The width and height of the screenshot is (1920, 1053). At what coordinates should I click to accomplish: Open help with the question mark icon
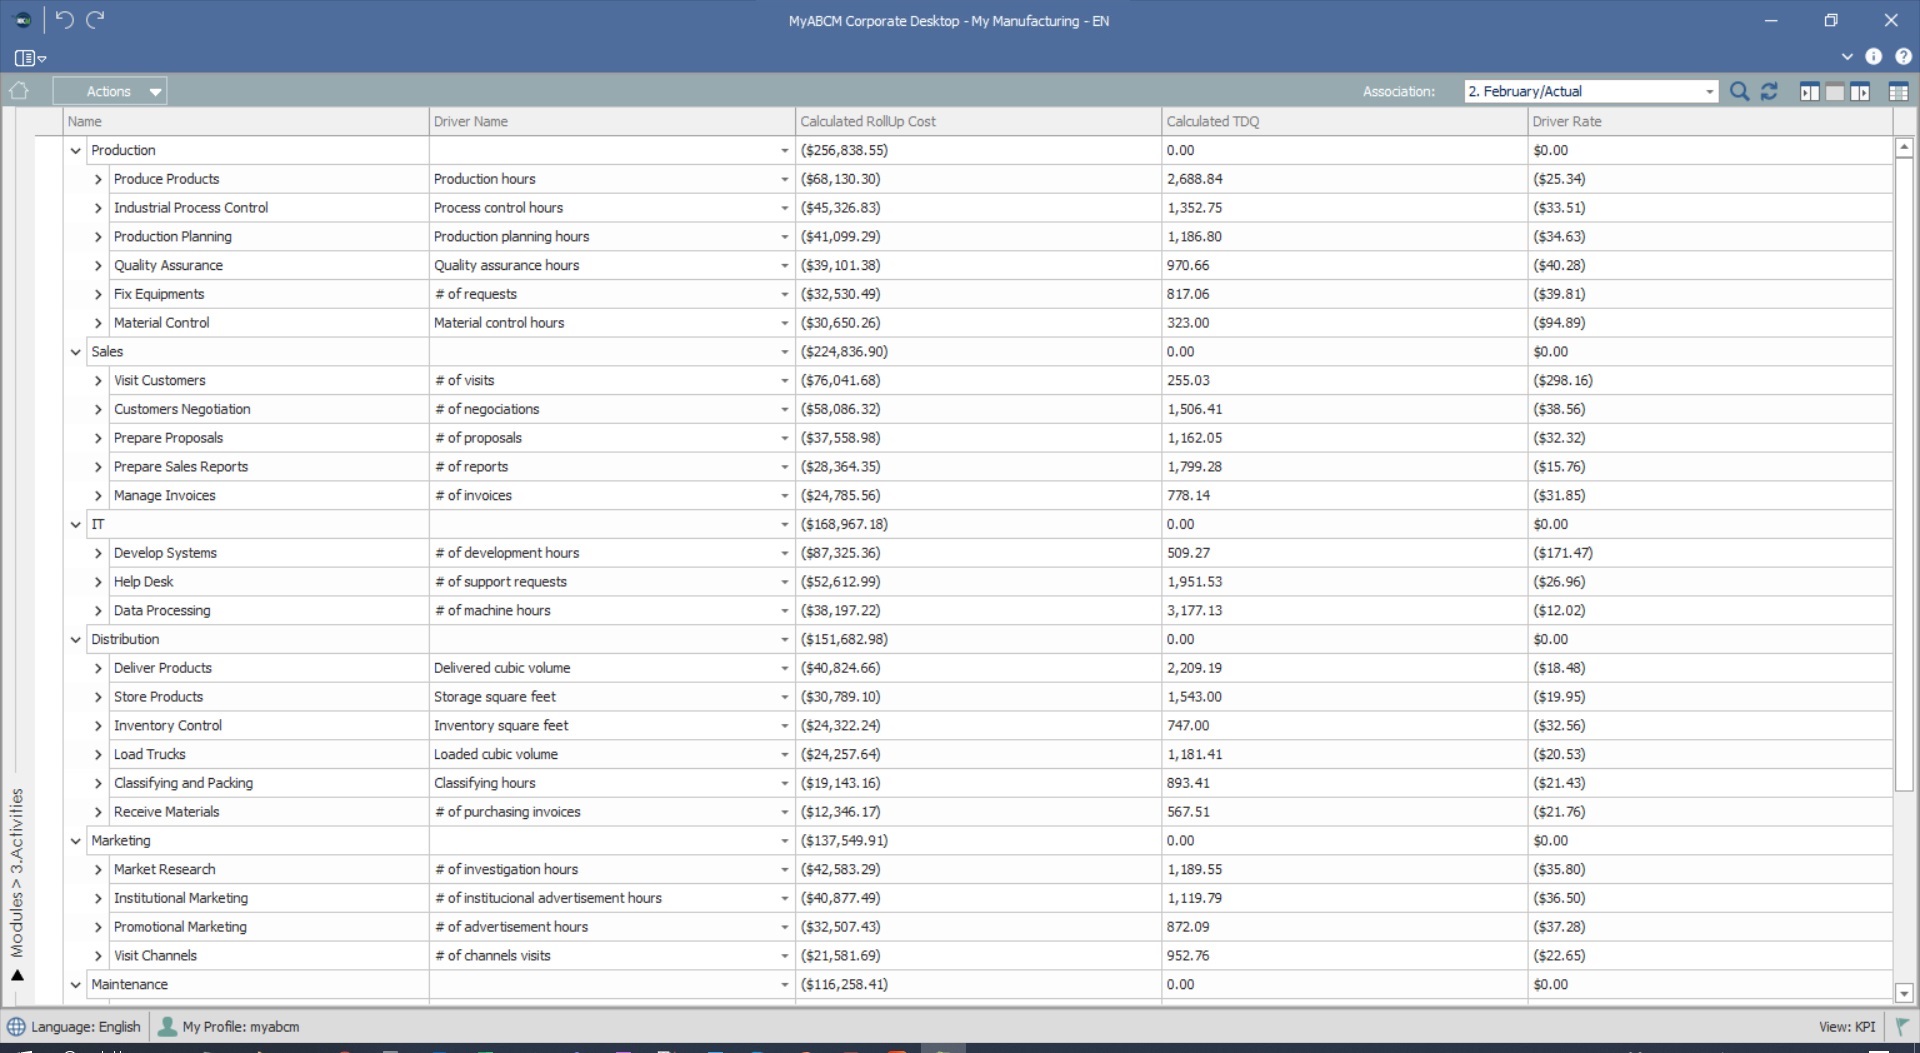click(1903, 57)
